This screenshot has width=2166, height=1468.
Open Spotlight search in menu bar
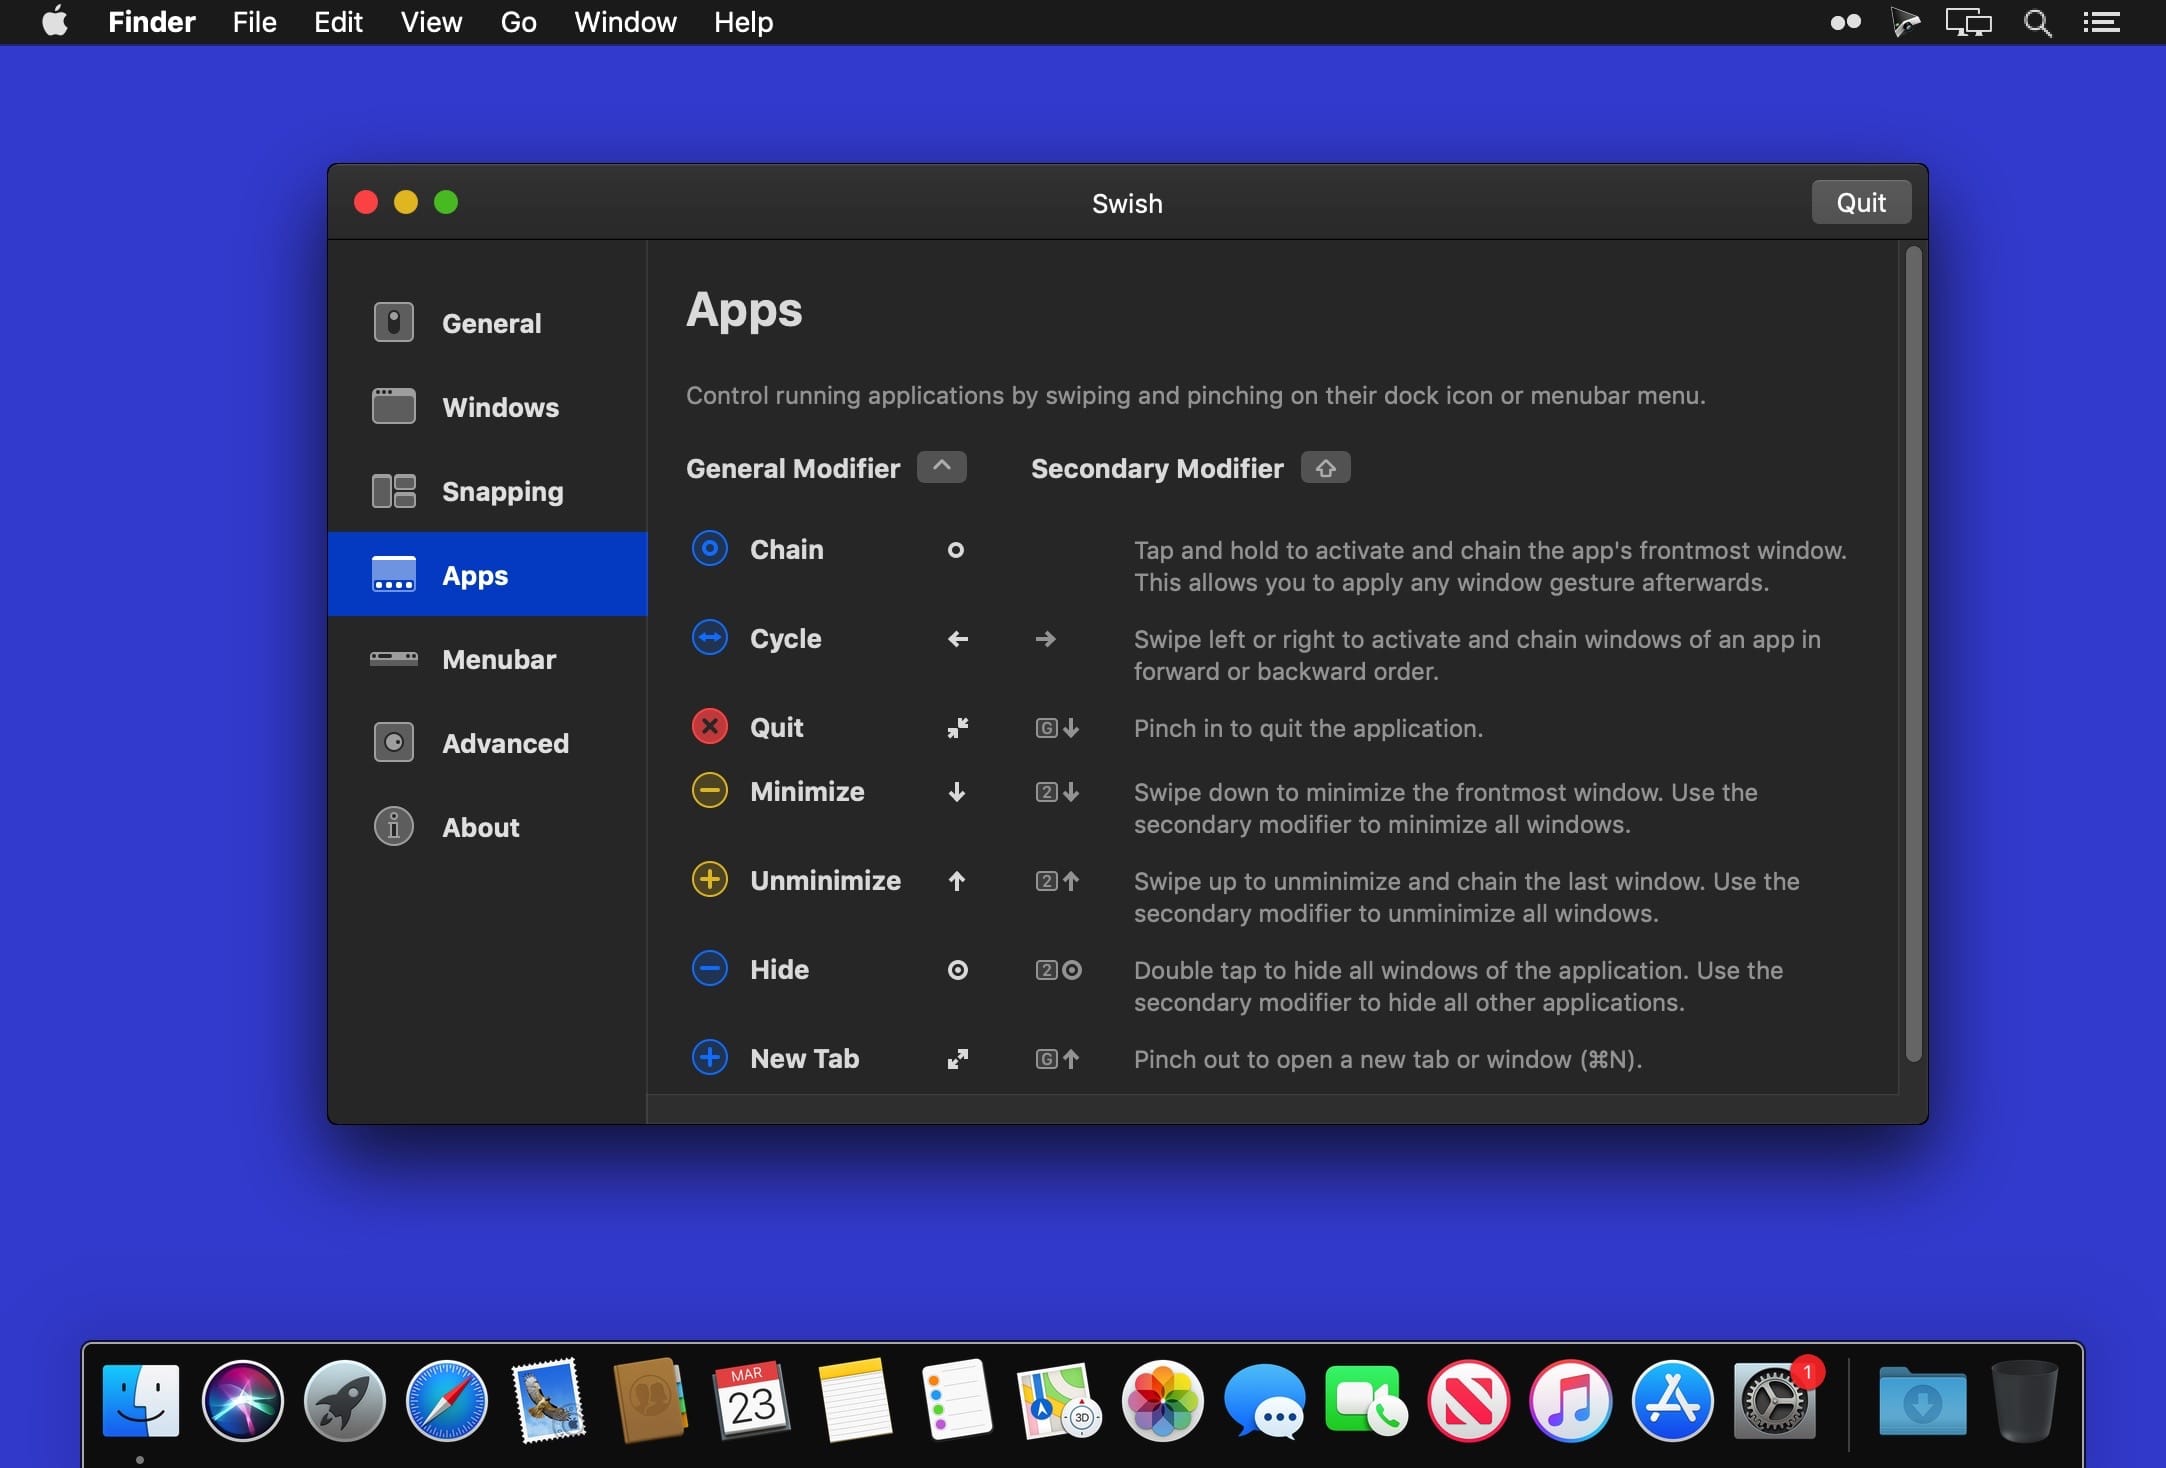tap(2037, 22)
